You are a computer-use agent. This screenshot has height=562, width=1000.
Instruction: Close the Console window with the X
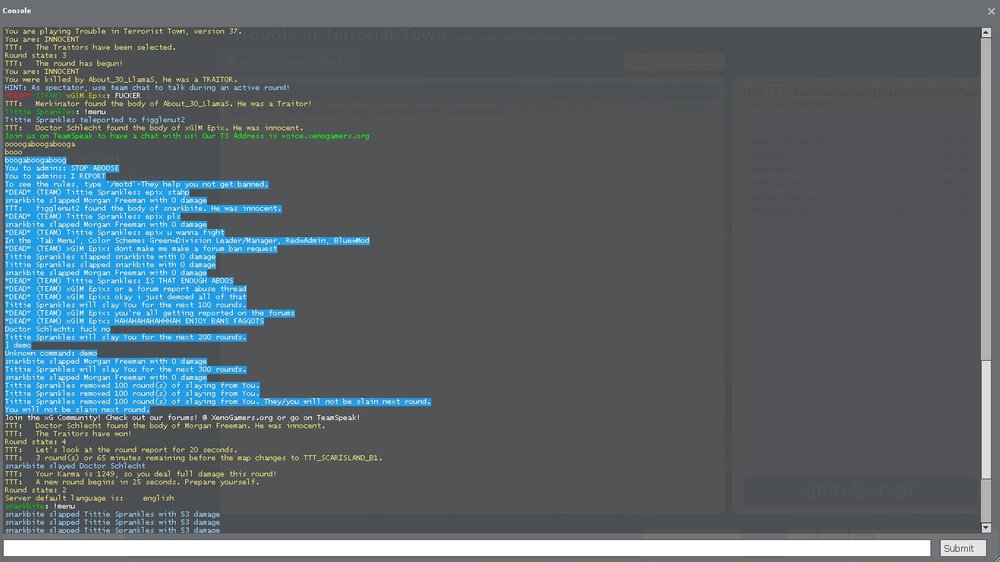point(991,11)
